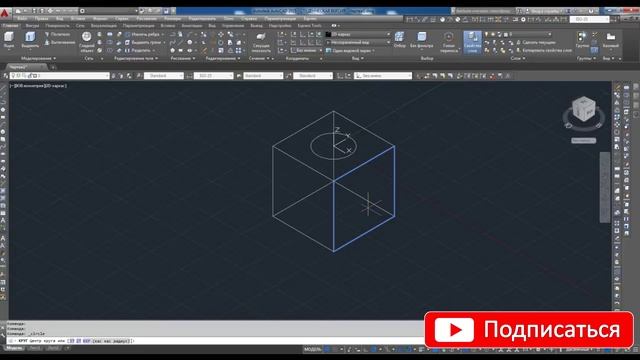Click the new drawing tab plus button
640x360 pixels.
[53, 67]
